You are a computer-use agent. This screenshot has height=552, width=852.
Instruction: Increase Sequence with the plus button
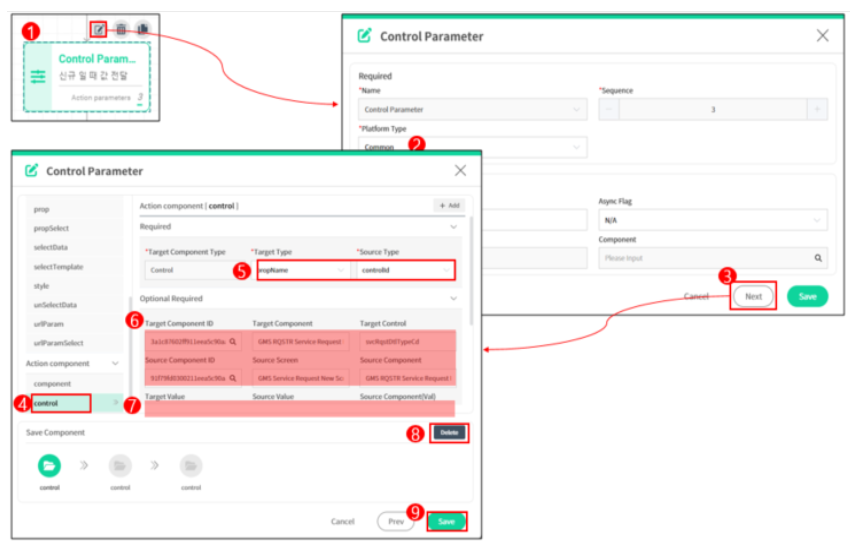[817, 109]
